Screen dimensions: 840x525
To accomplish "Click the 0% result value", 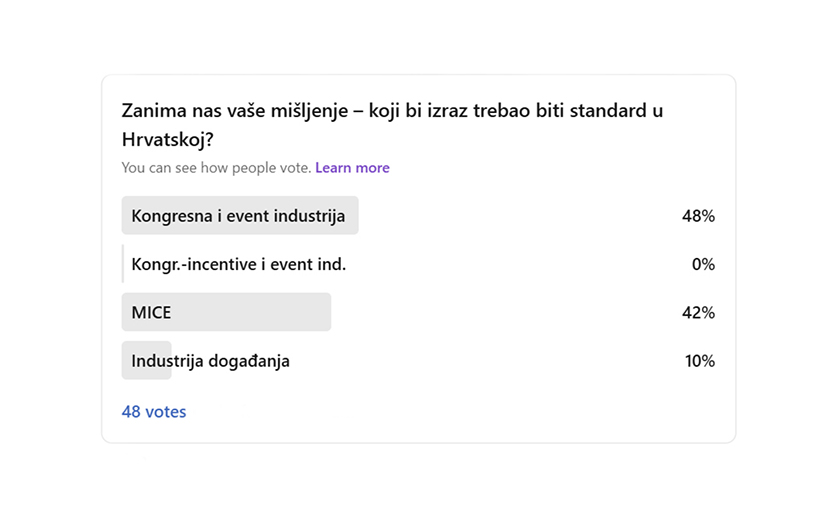I will (x=703, y=265).
